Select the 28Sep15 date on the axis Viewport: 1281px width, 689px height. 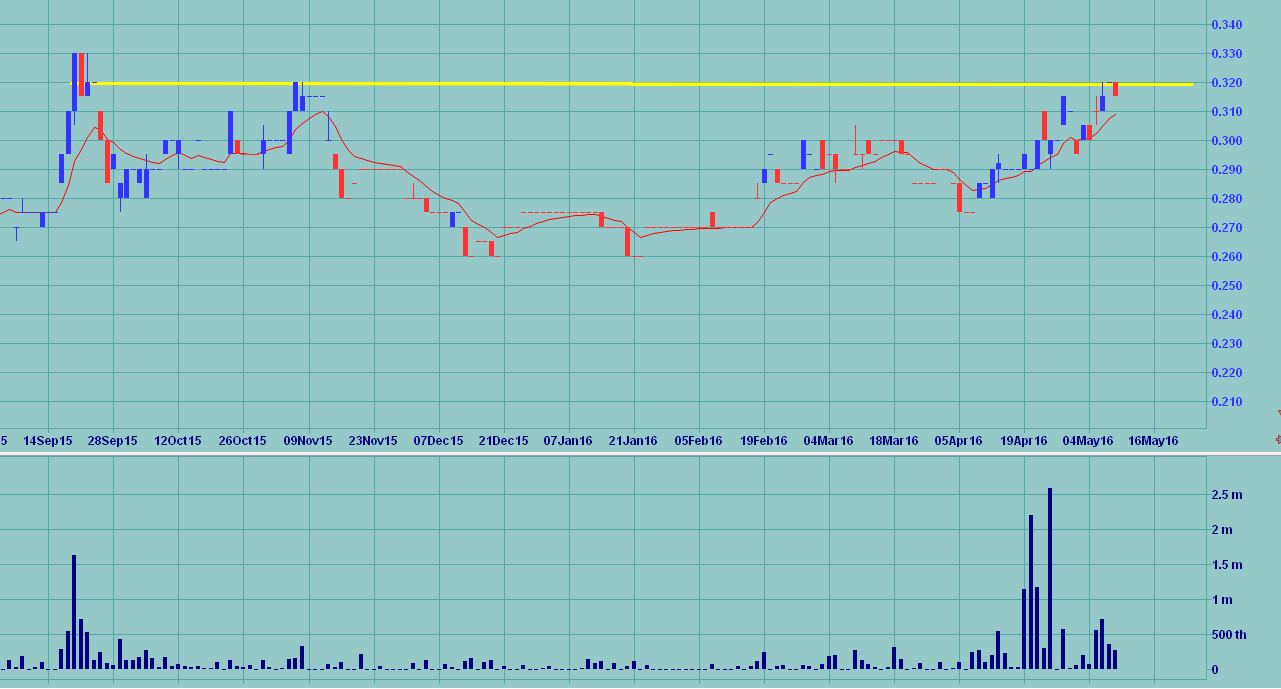click(113, 441)
